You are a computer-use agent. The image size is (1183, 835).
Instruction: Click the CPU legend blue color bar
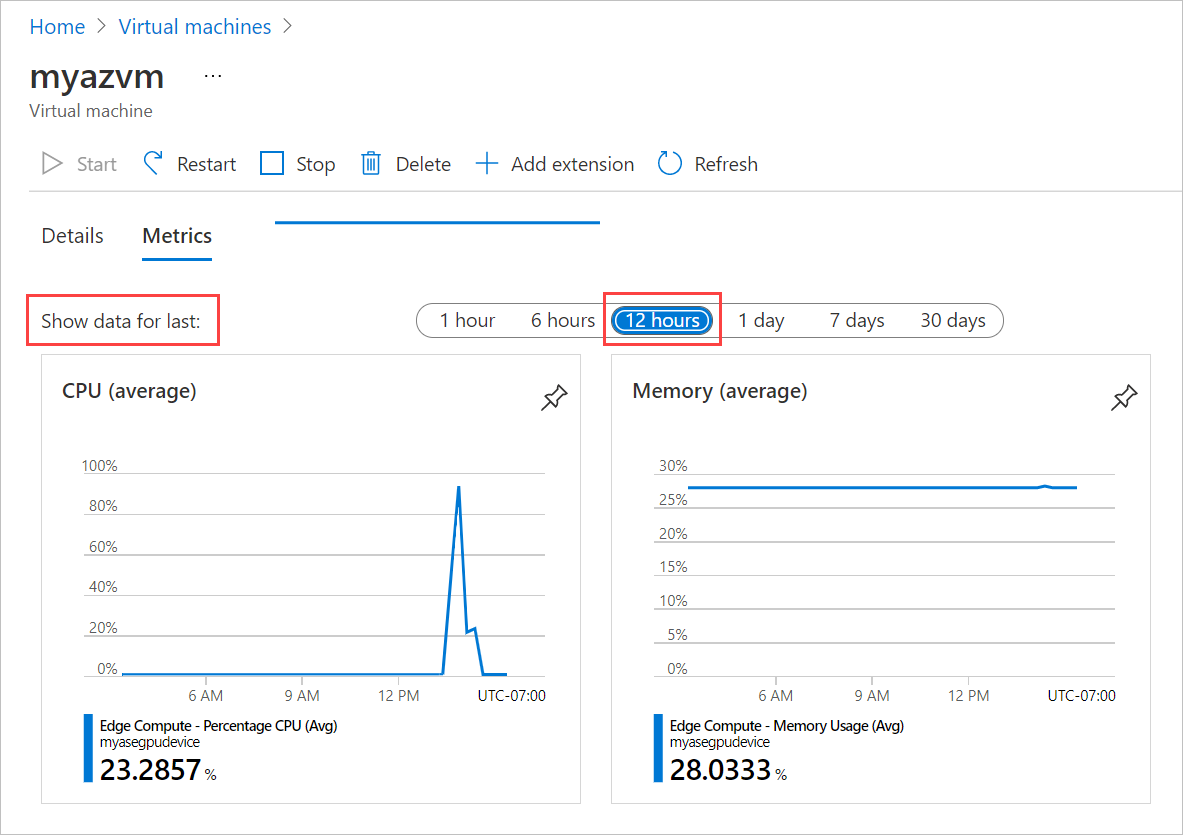coord(88,748)
